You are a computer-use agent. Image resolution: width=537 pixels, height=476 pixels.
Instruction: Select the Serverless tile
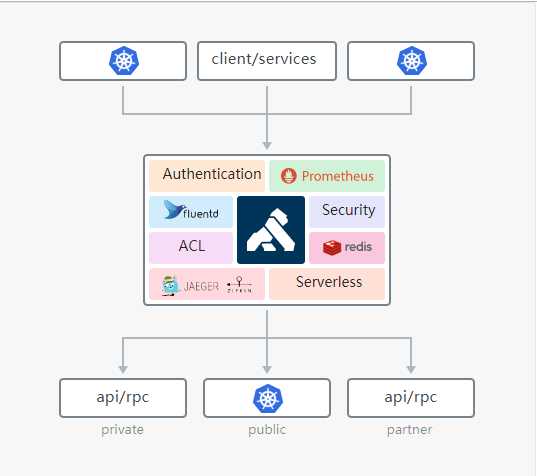coord(327,284)
